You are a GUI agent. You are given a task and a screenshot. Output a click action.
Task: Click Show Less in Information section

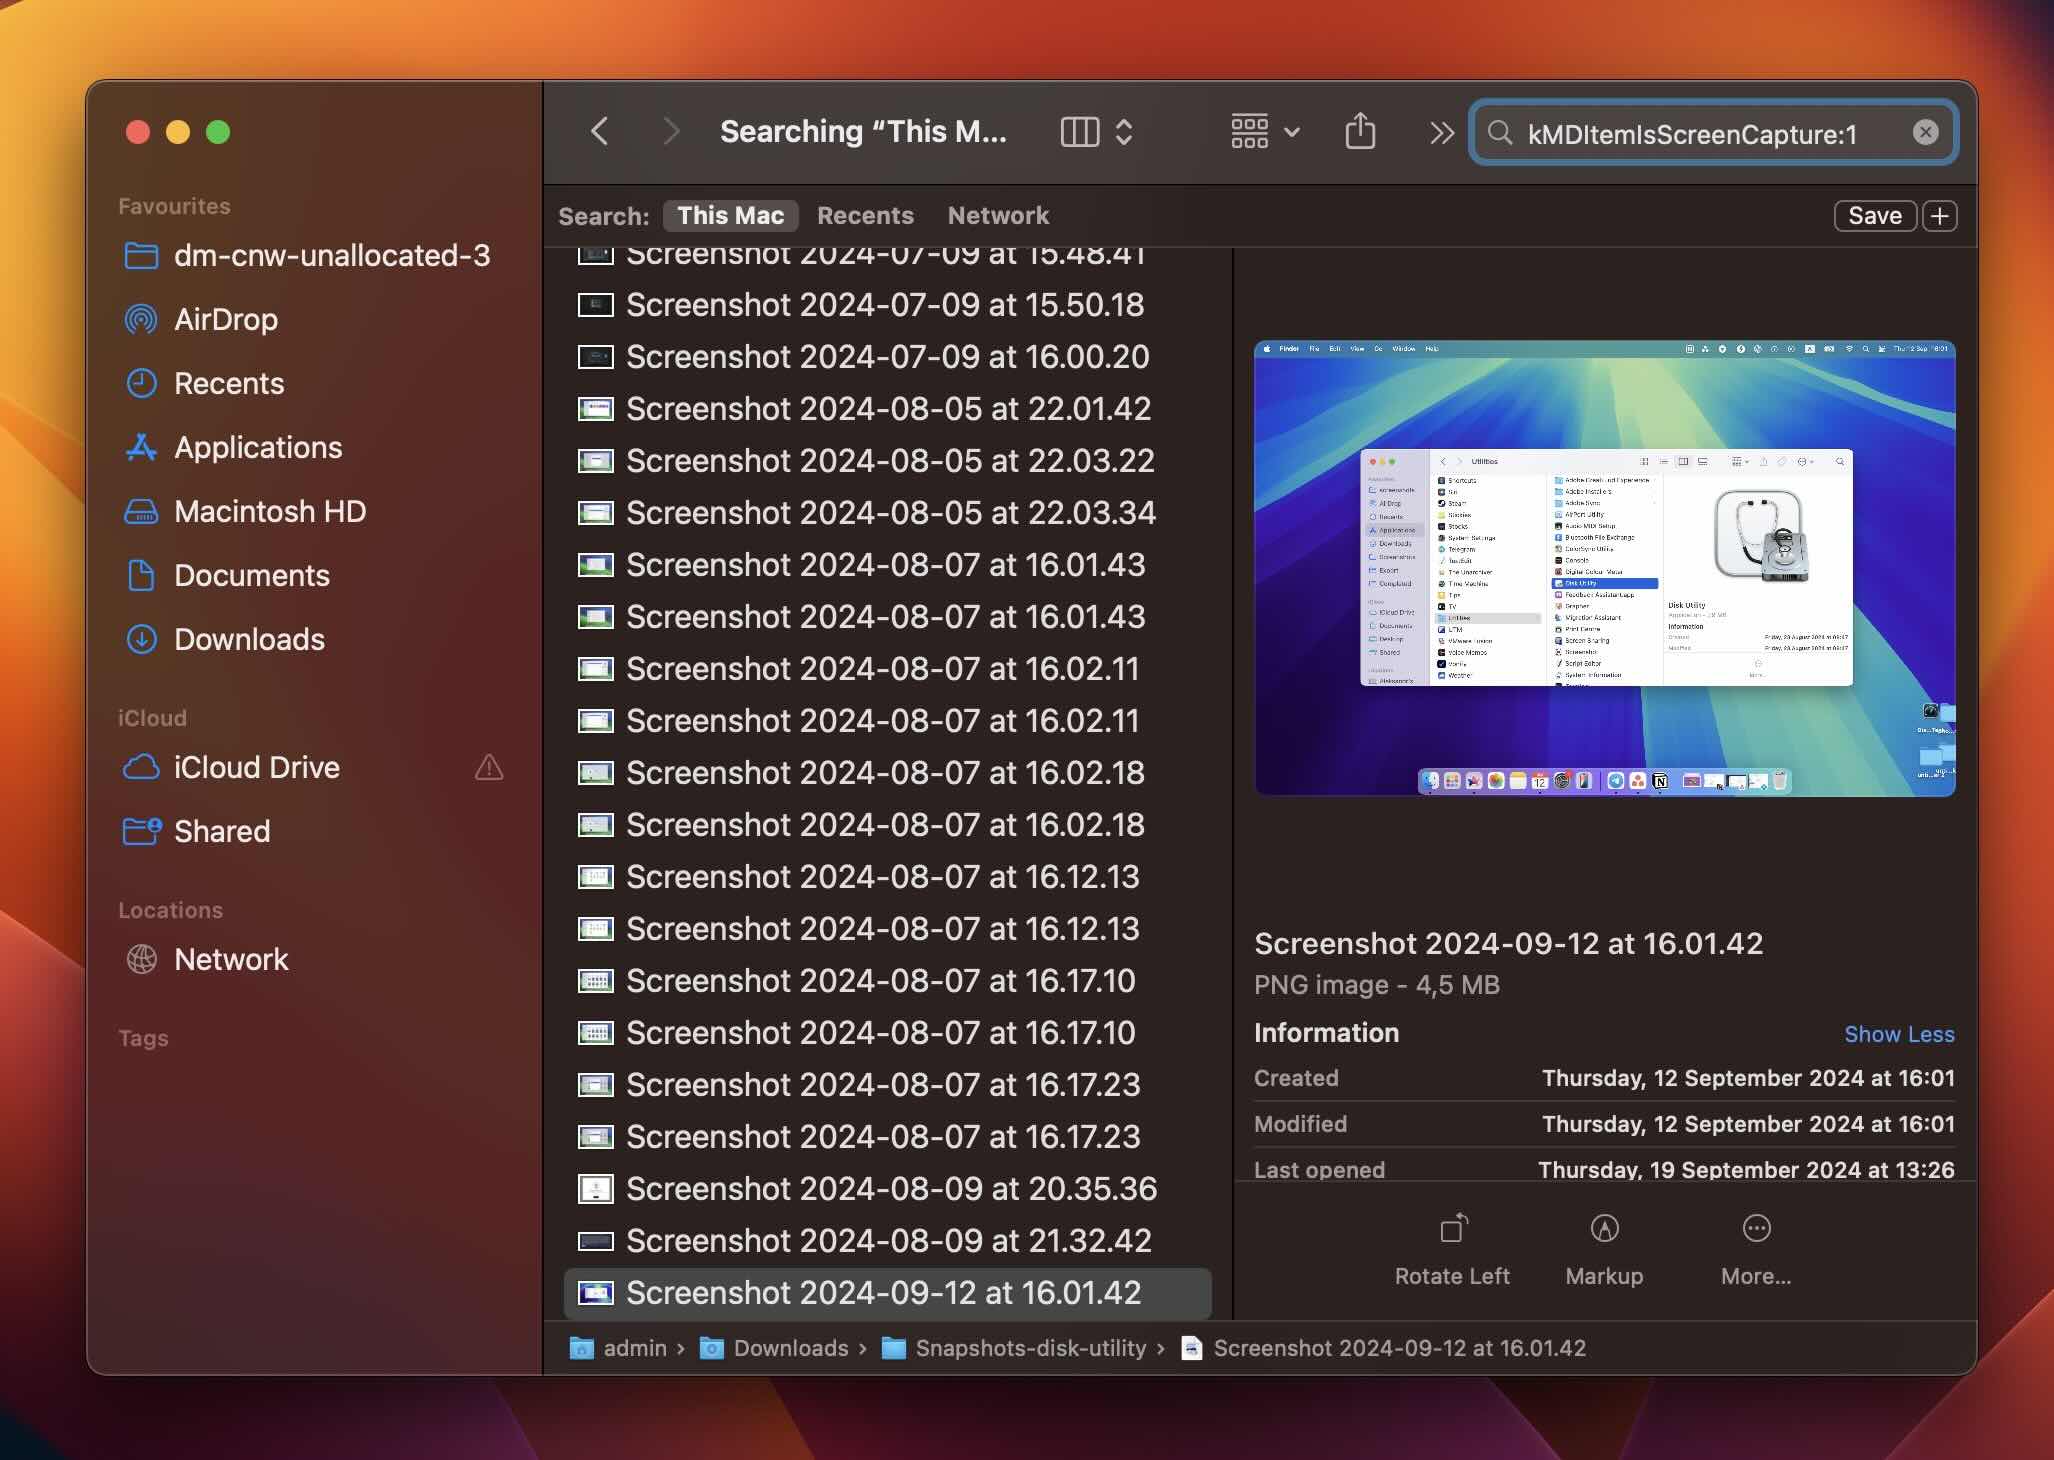click(x=1899, y=1034)
